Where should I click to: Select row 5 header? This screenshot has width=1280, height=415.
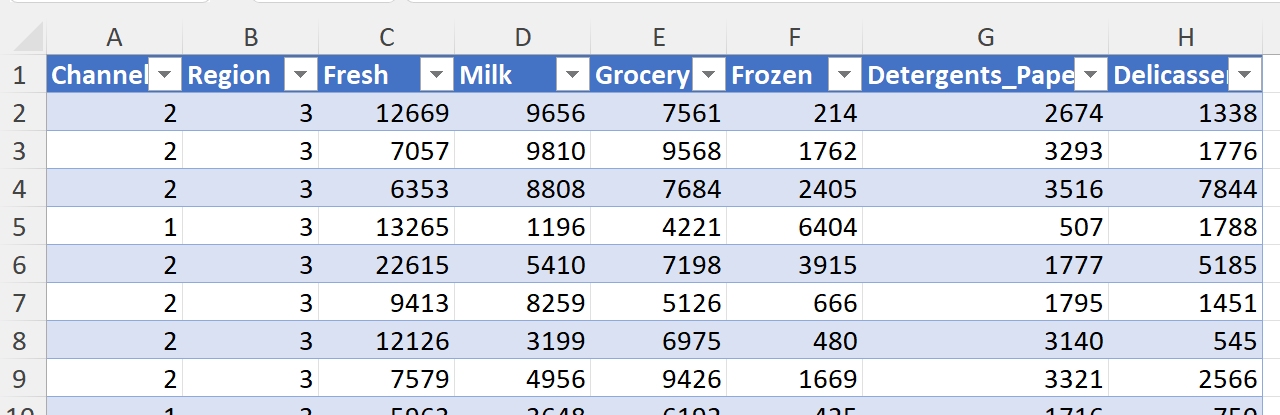pos(19,228)
